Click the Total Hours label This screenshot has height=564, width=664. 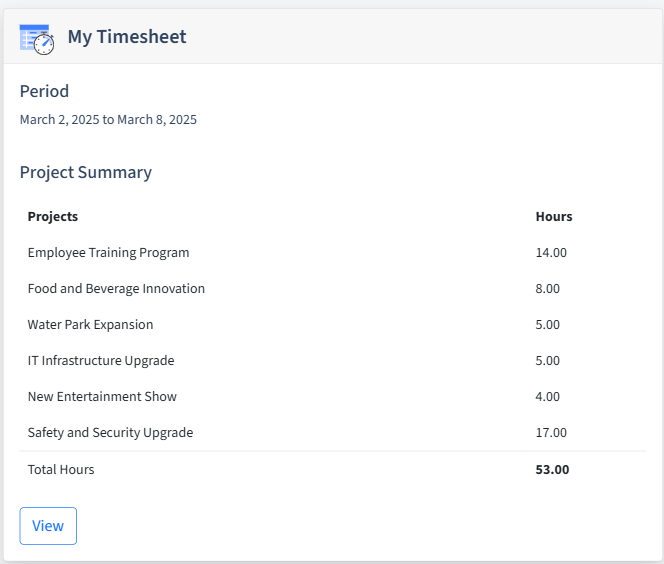[61, 469]
